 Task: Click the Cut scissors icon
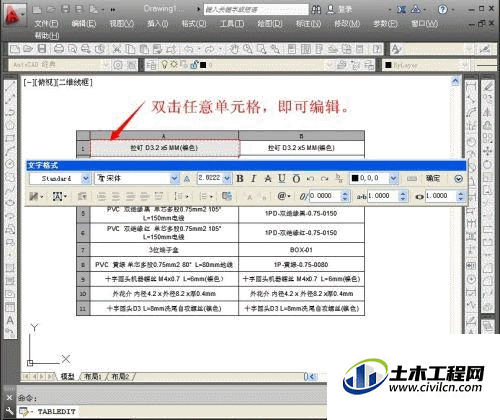click(116, 49)
